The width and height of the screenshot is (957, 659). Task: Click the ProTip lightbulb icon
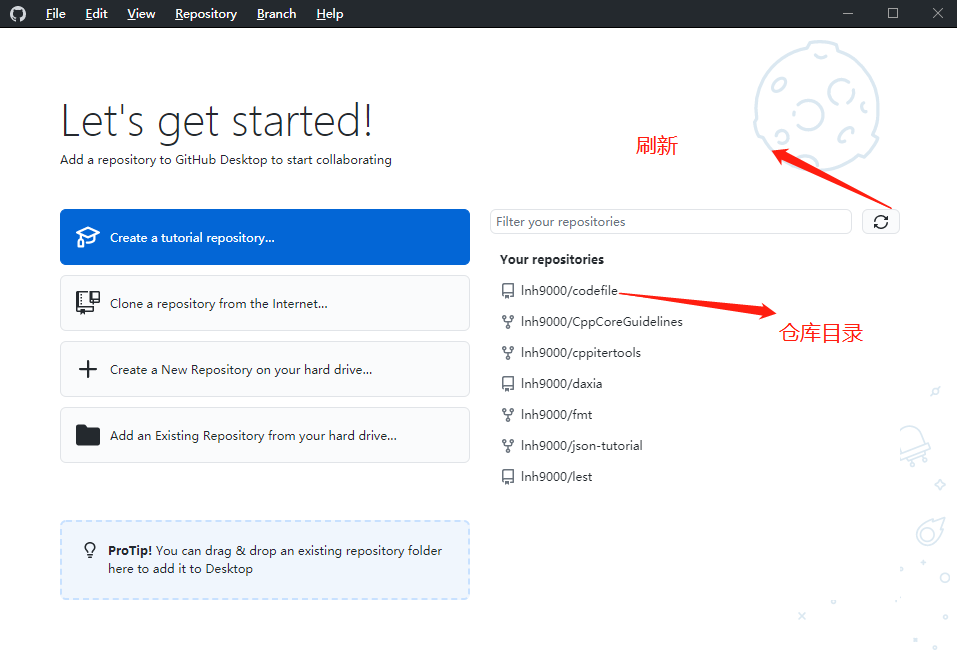coord(90,550)
